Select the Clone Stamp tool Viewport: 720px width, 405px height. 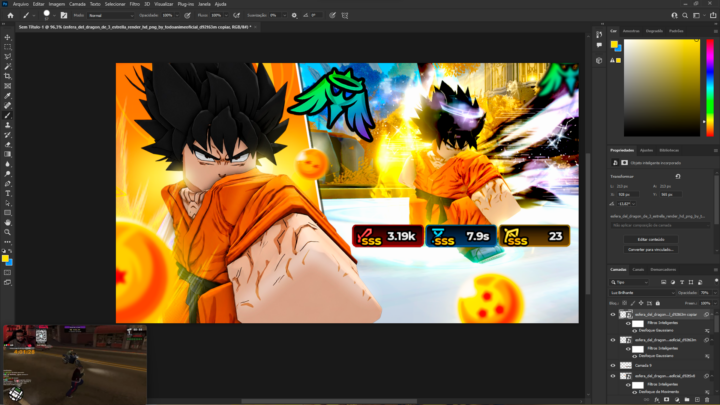[x=7, y=125]
